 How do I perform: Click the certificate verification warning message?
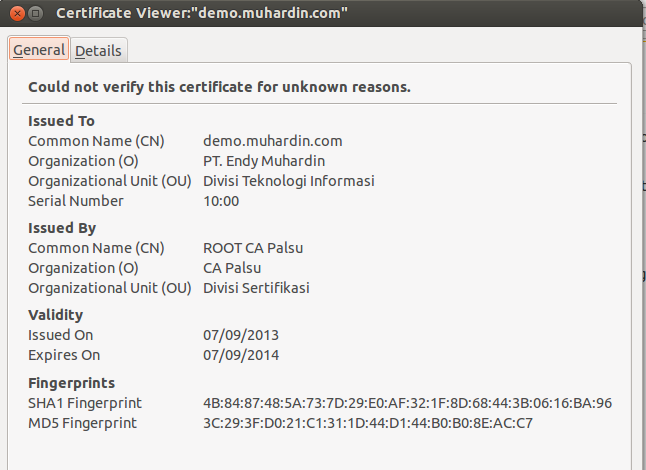(219, 87)
